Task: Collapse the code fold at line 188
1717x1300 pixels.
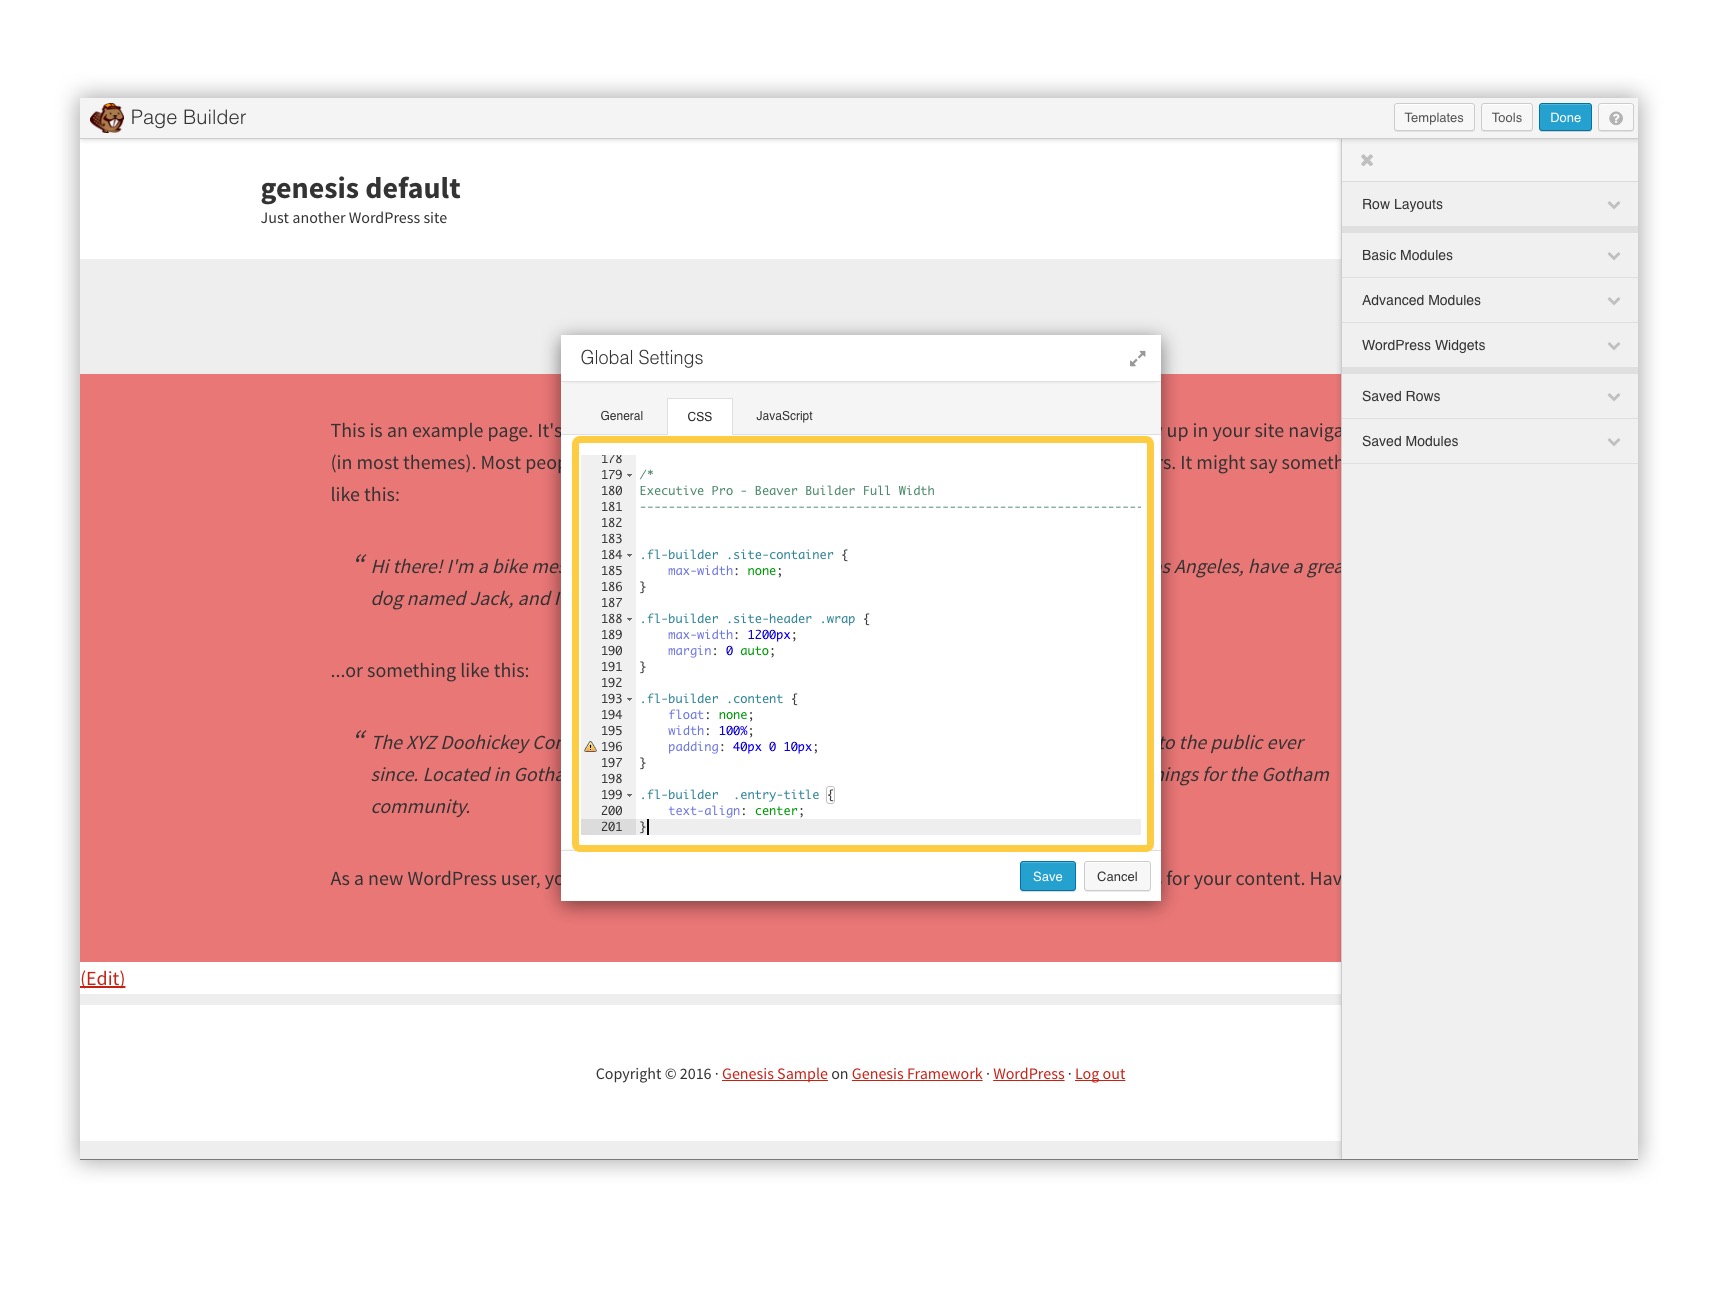Action: coord(630,619)
